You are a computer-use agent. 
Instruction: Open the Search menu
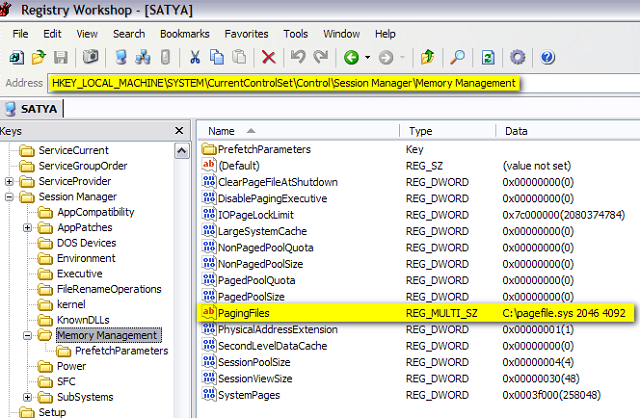[129, 34]
